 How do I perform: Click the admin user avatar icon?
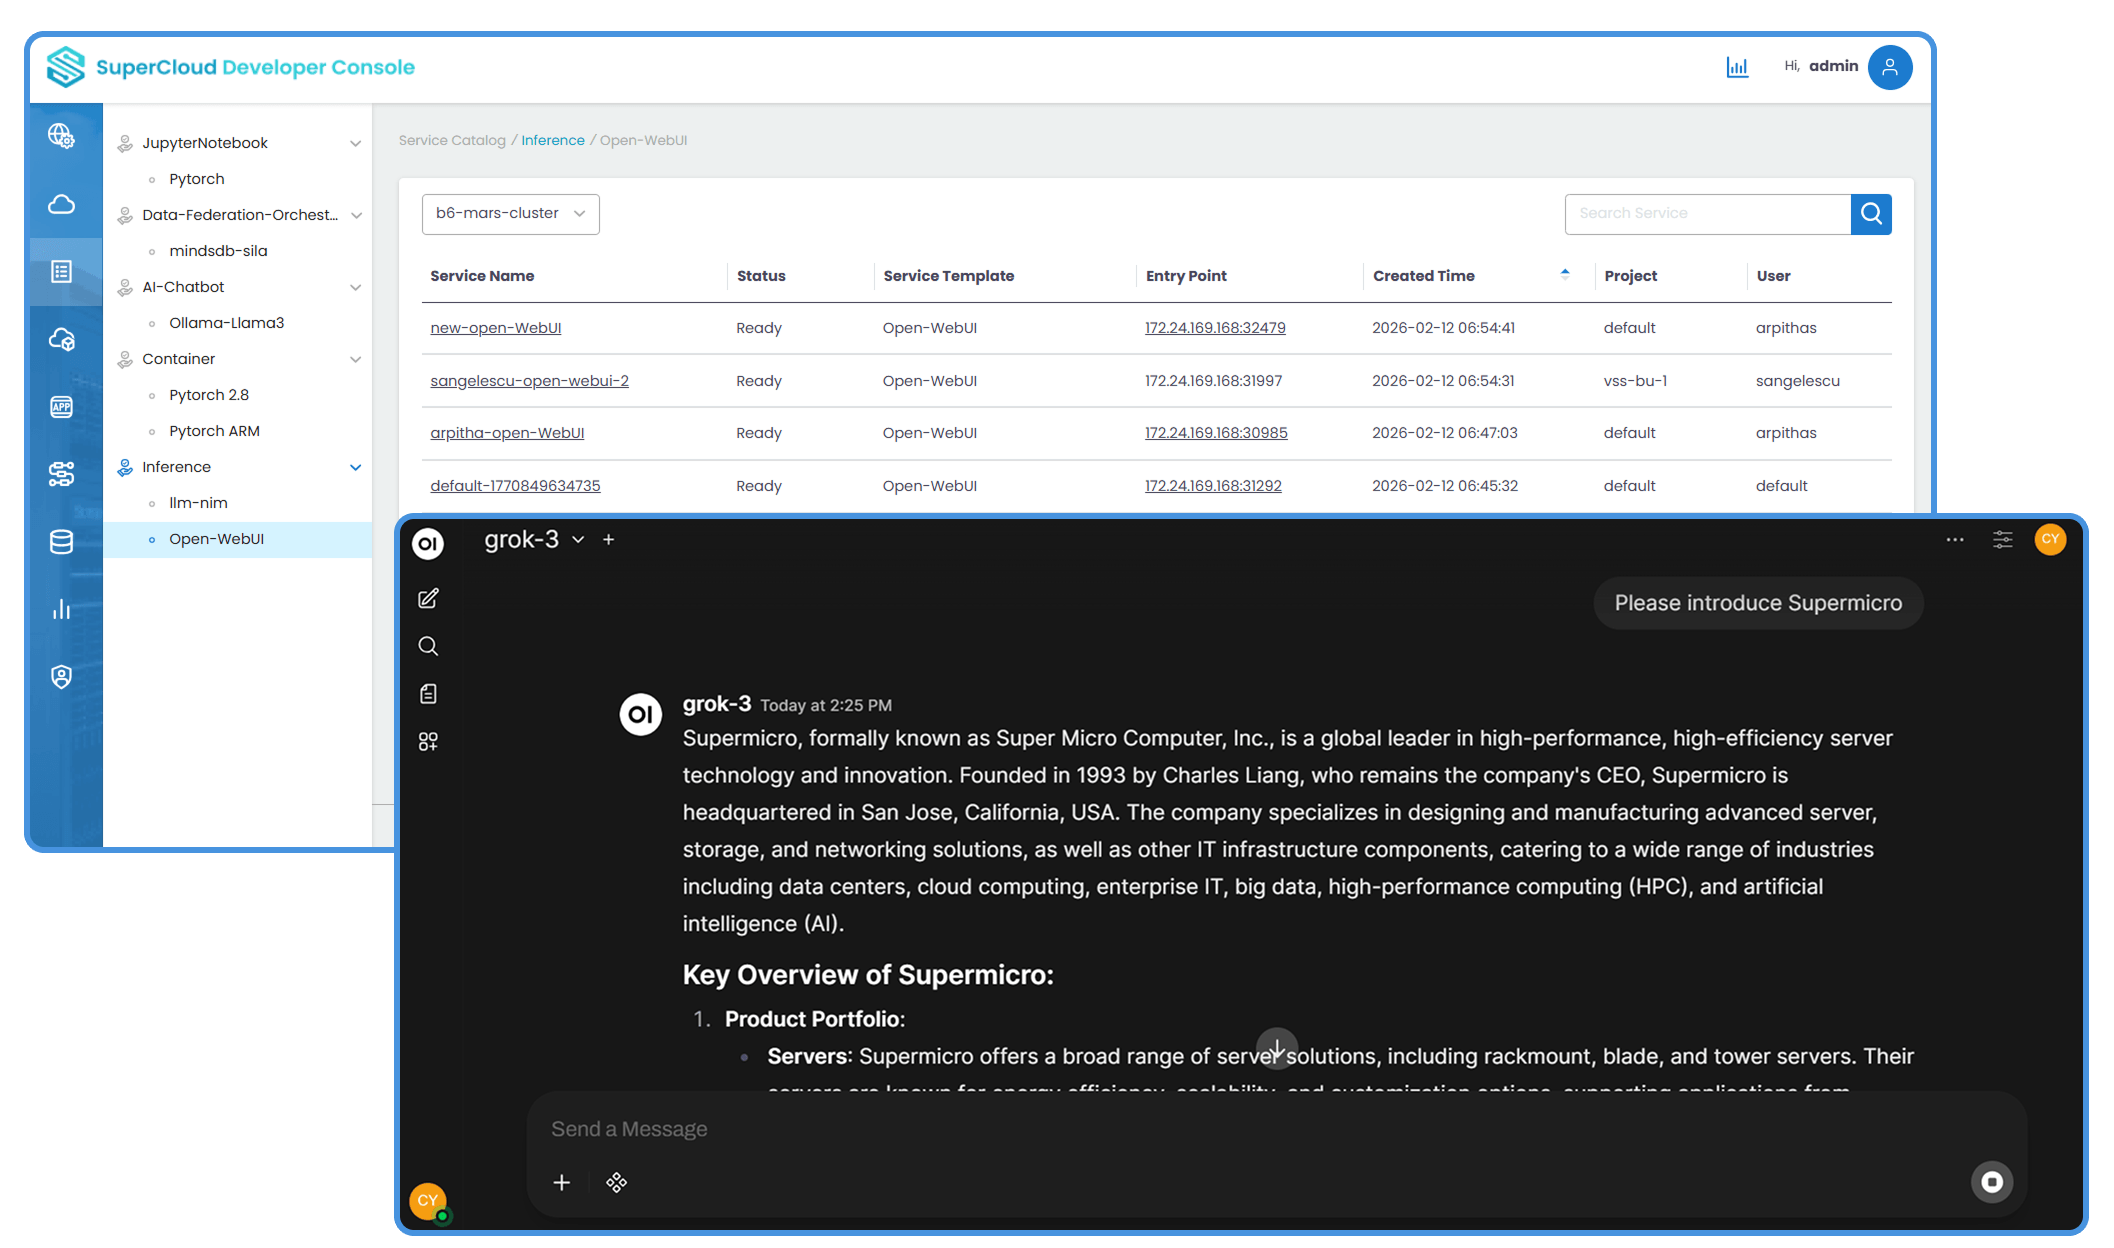pos(1889,67)
